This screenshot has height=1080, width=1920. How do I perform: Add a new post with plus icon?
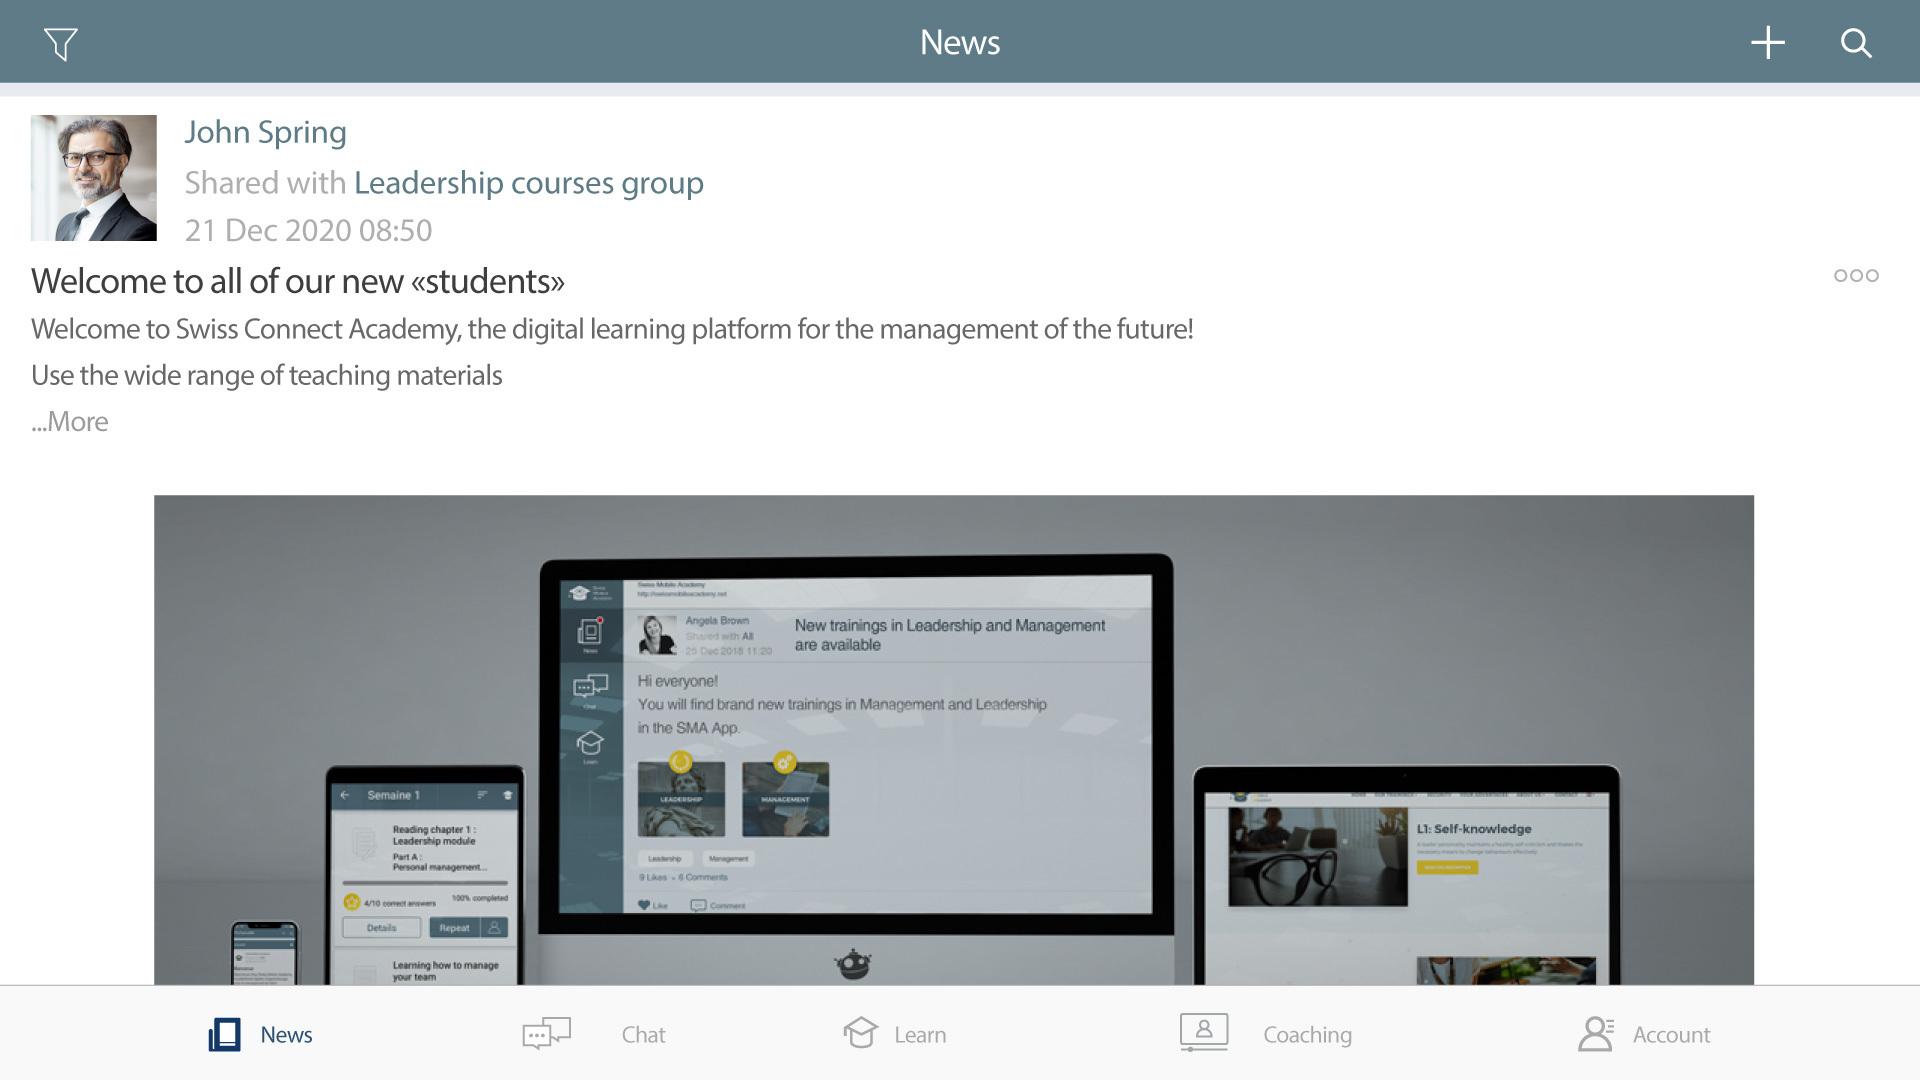click(1768, 43)
